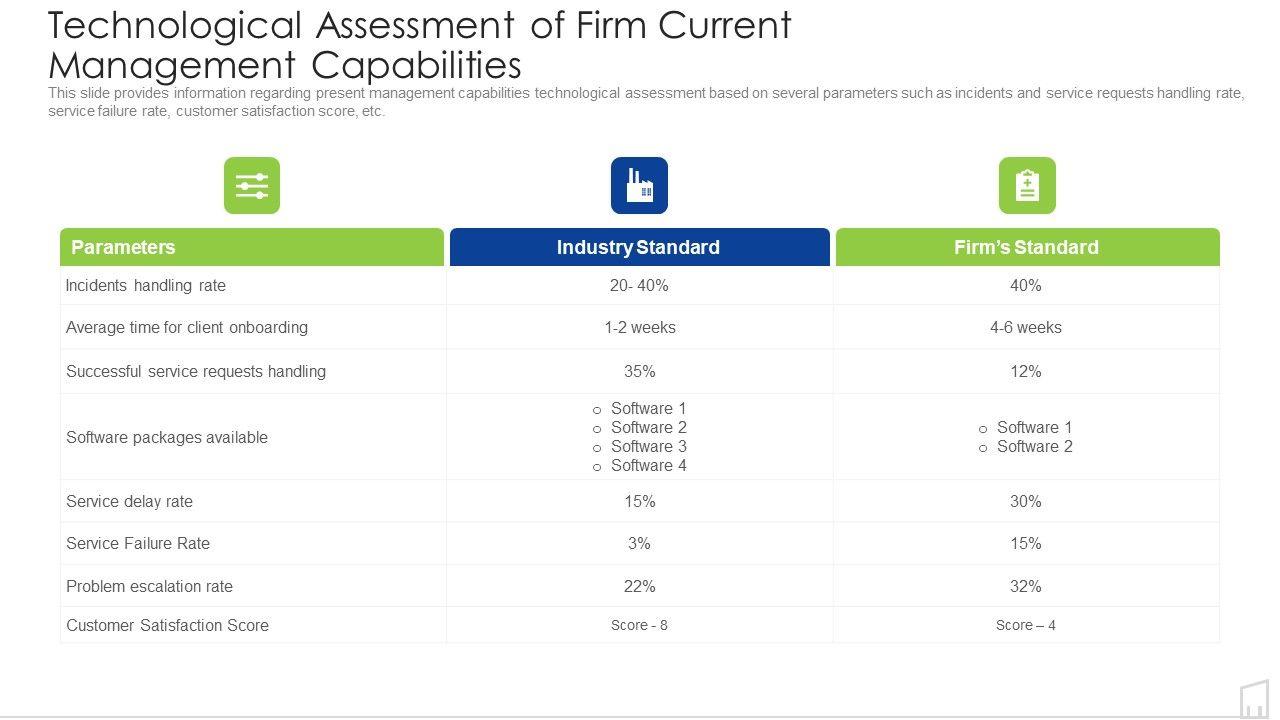Click the Service delay rate label
Viewport: 1280px width, 720px height.
tap(129, 501)
